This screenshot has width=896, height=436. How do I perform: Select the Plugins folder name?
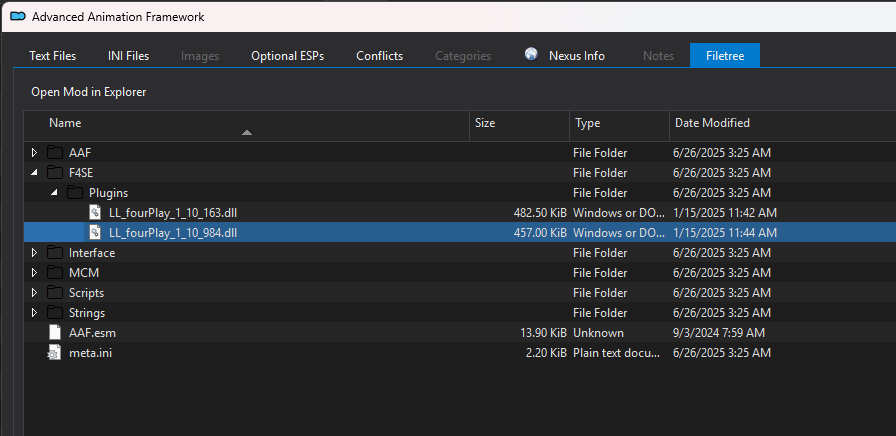(x=109, y=193)
